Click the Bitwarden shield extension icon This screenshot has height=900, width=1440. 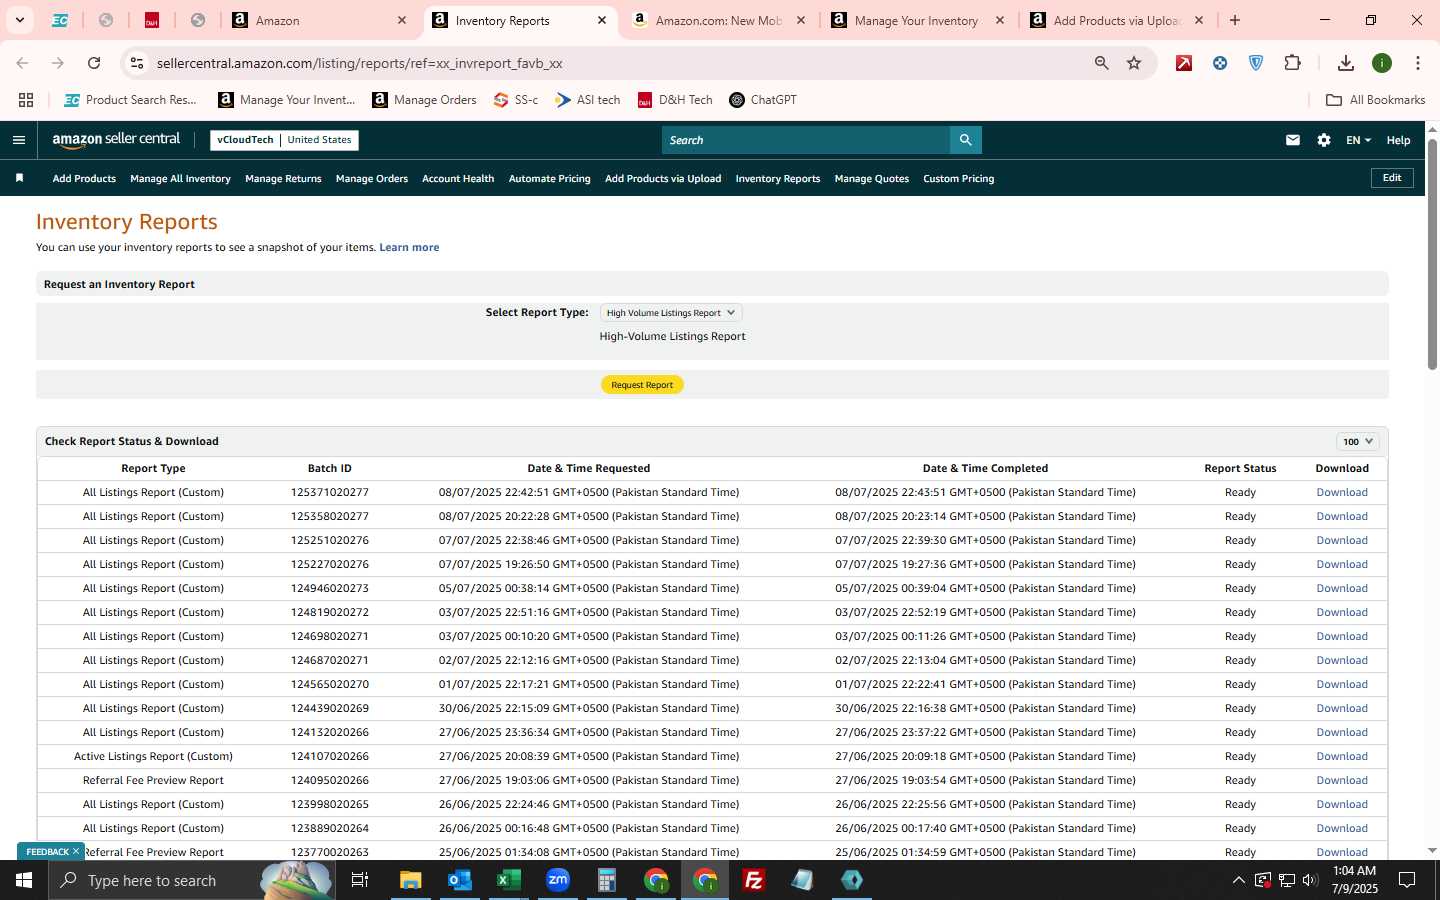(1256, 63)
